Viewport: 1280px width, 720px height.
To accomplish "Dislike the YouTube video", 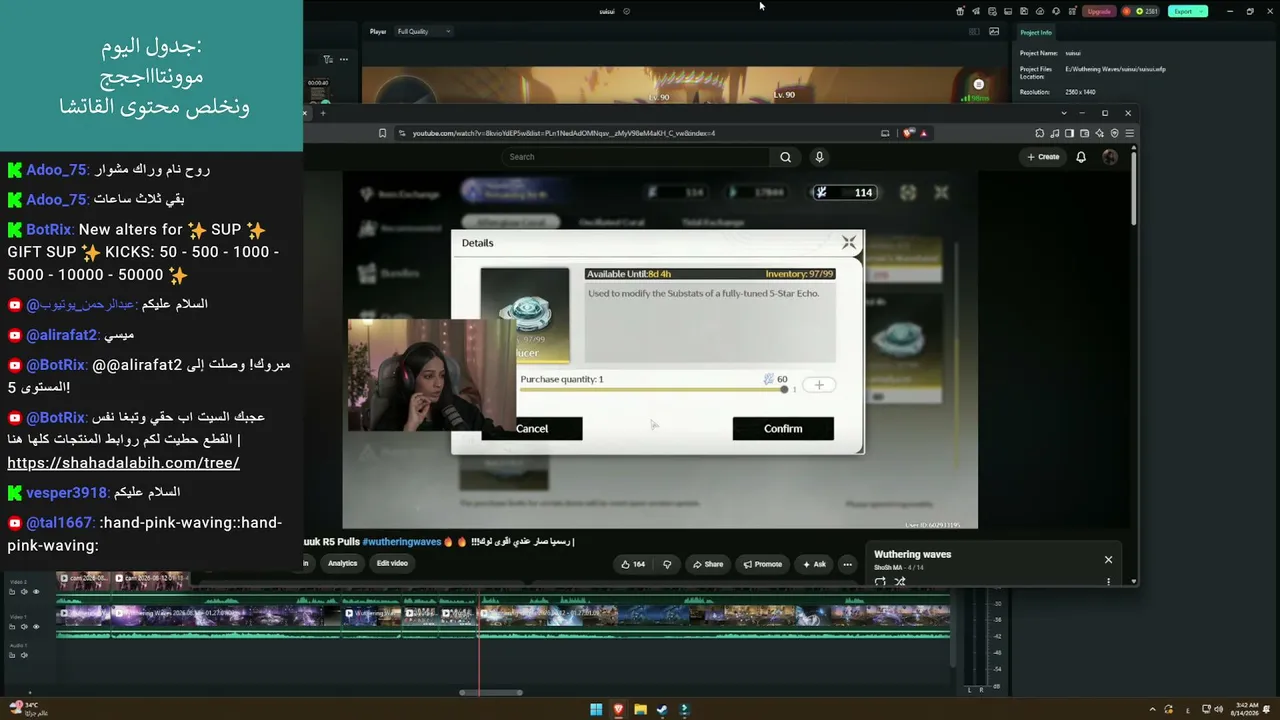I will (x=667, y=564).
